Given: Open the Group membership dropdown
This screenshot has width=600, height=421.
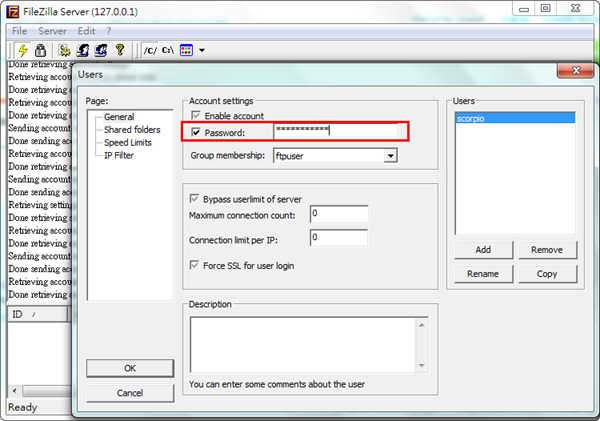Looking at the screenshot, I should point(390,155).
